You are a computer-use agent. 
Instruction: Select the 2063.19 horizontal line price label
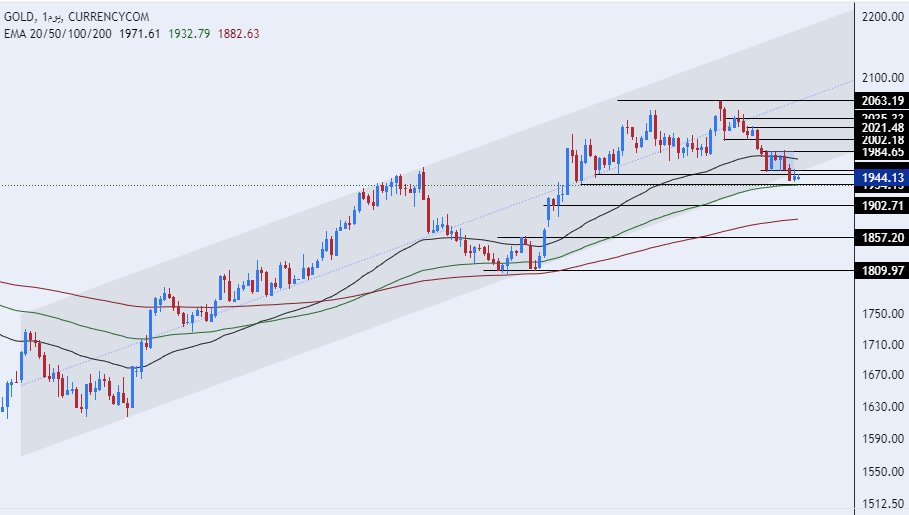pos(883,100)
